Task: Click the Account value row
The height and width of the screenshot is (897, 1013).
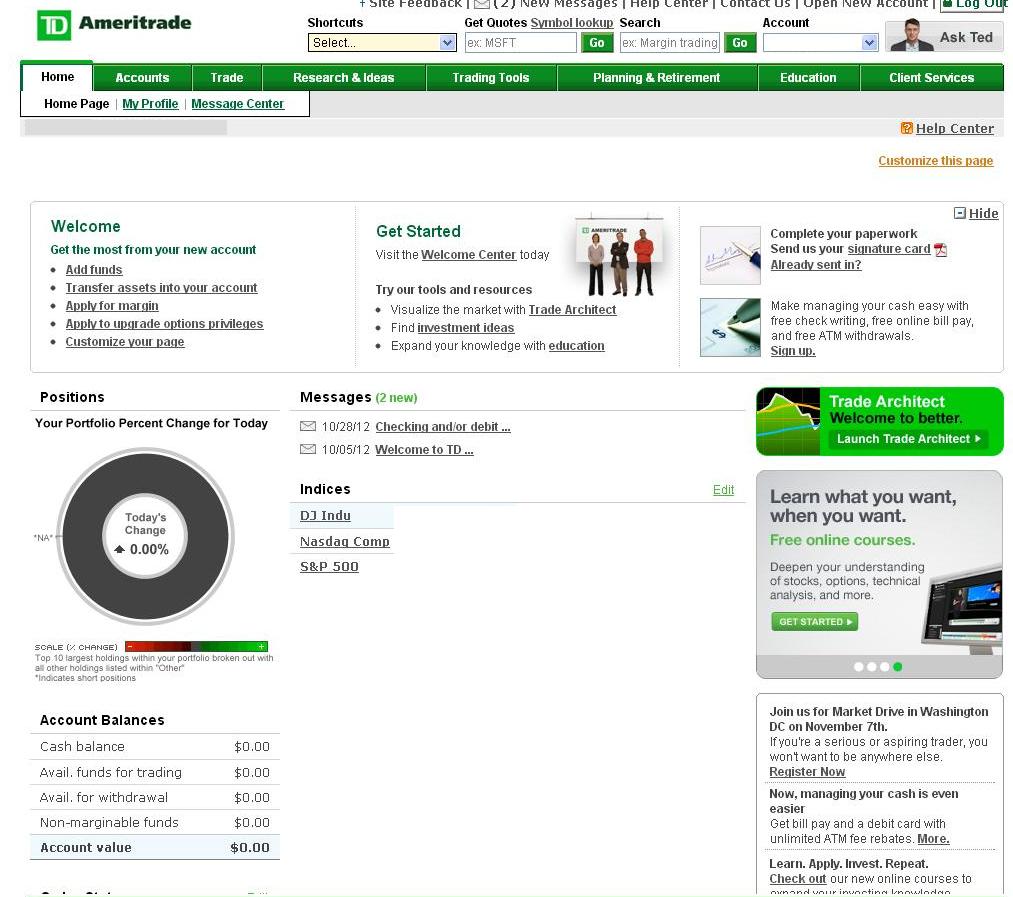Action: click(x=155, y=847)
